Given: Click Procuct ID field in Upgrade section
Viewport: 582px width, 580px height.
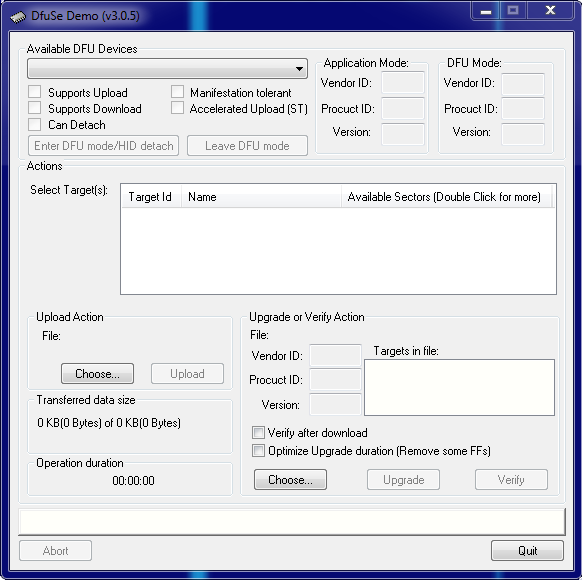Looking at the screenshot, I should tap(335, 380).
